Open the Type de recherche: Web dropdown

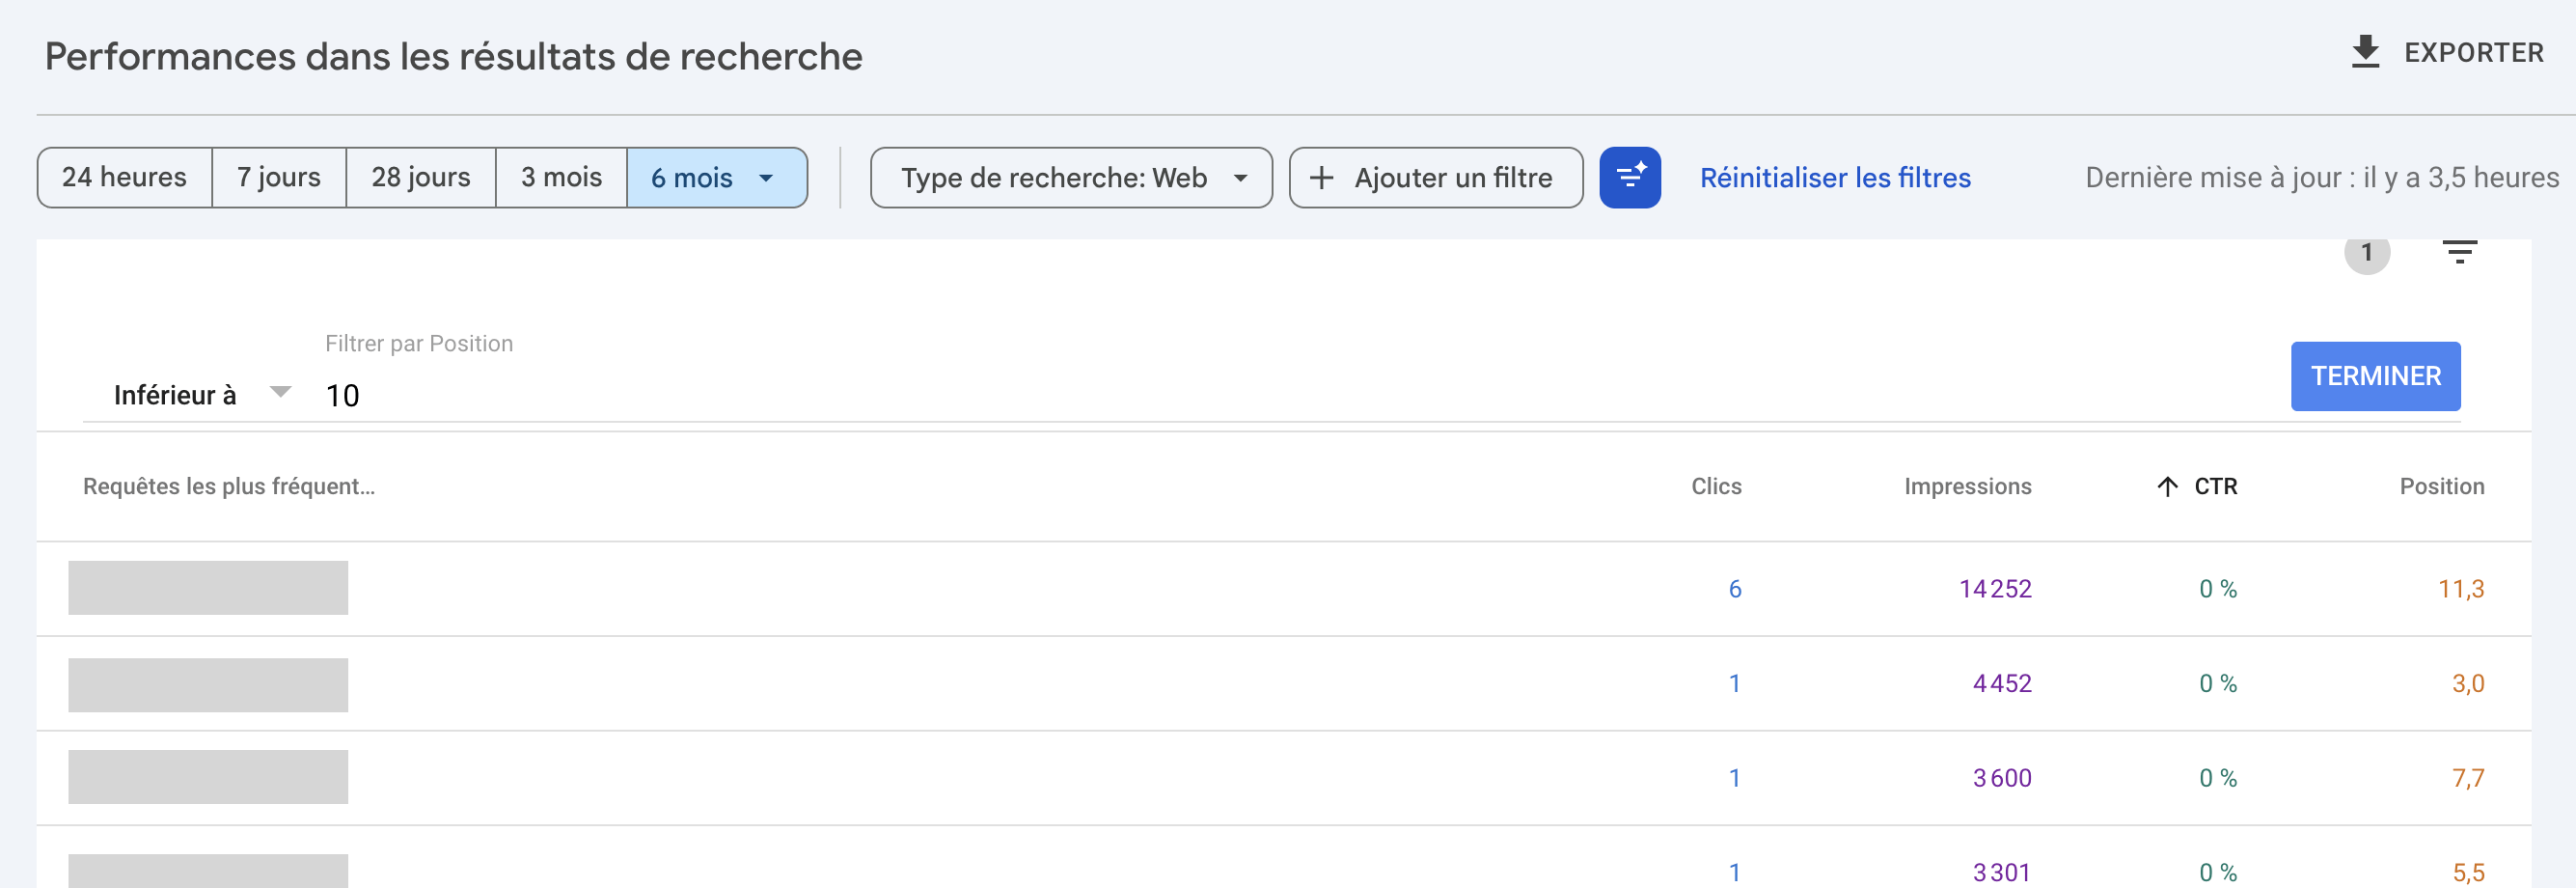[x=1070, y=177]
